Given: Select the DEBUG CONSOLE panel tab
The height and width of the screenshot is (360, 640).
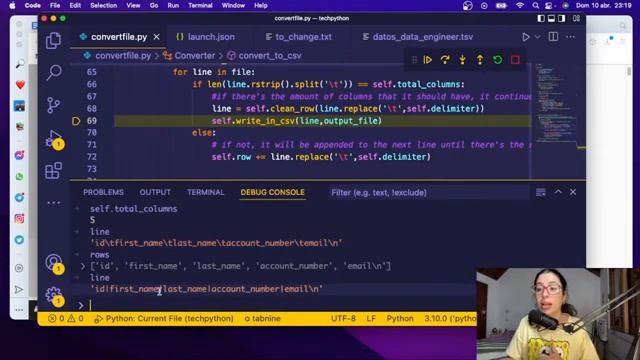Looking at the screenshot, I should [x=272, y=192].
